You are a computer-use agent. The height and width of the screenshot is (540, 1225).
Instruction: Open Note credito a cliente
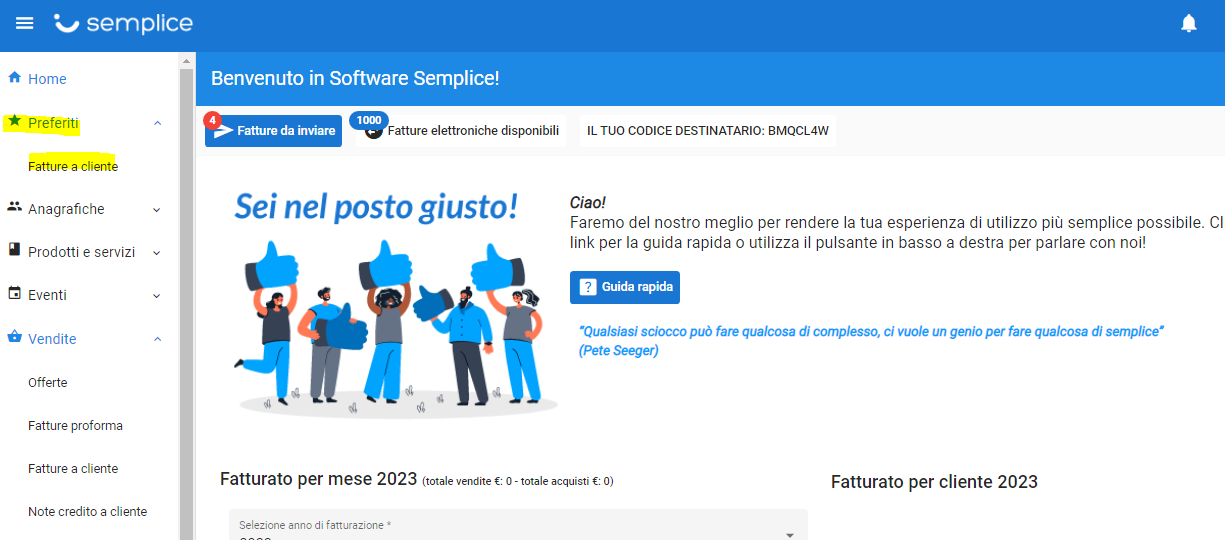tap(87, 511)
